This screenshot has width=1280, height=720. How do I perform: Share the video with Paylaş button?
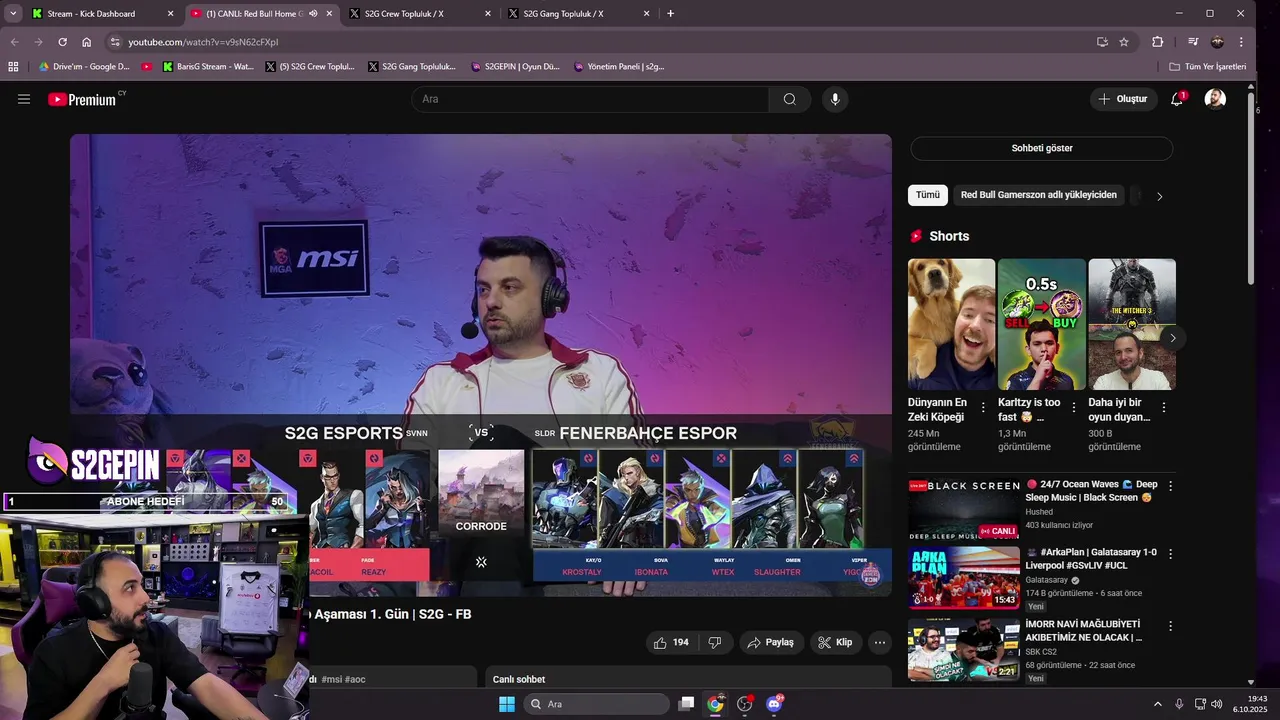pos(770,642)
